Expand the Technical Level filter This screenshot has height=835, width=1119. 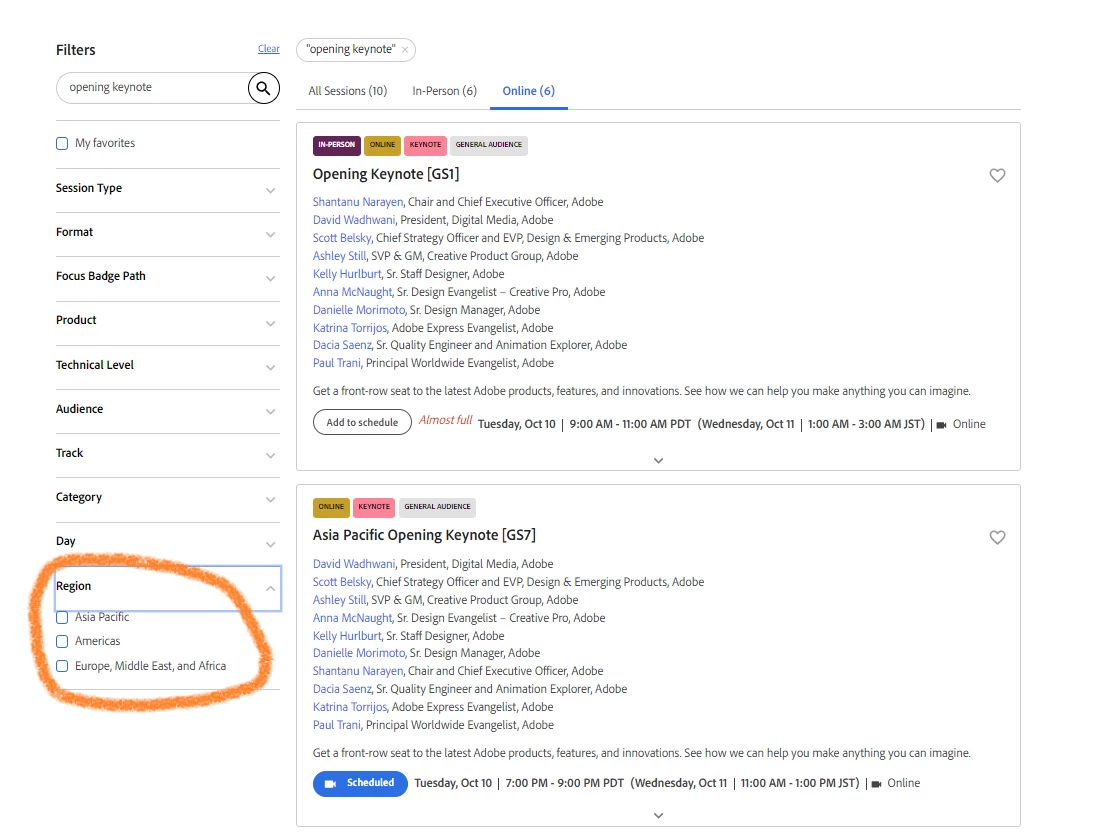[168, 366]
